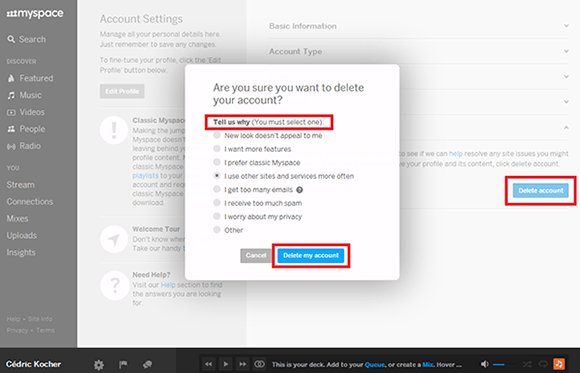Expand the Account Type section
Image resolution: width=580 pixels, height=373 pixels.
coord(419,51)
